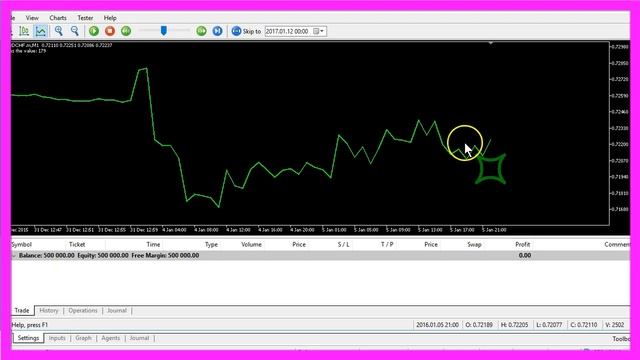This screenshot has width=640, height=360.
Task: Sort by the Ticket column header
Action: click(77, 244)
